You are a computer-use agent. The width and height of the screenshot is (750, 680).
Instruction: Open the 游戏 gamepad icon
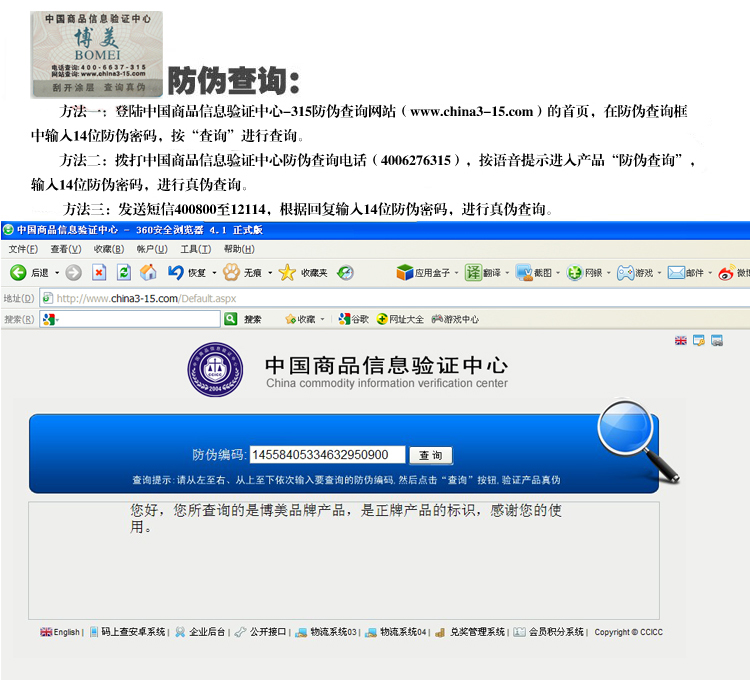[x=625, y=273]
